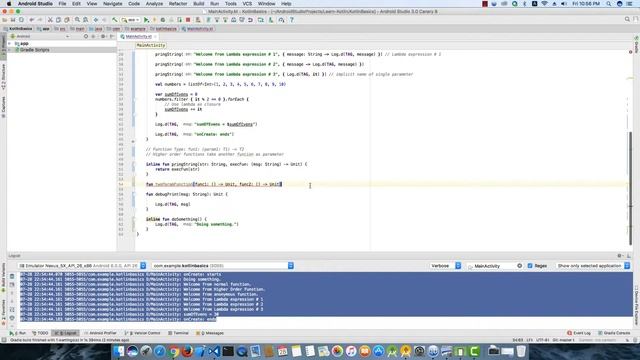Click the project panel gear settings icon
The height and width of the screenshot is (360, 640).
(x=103, y=36)
